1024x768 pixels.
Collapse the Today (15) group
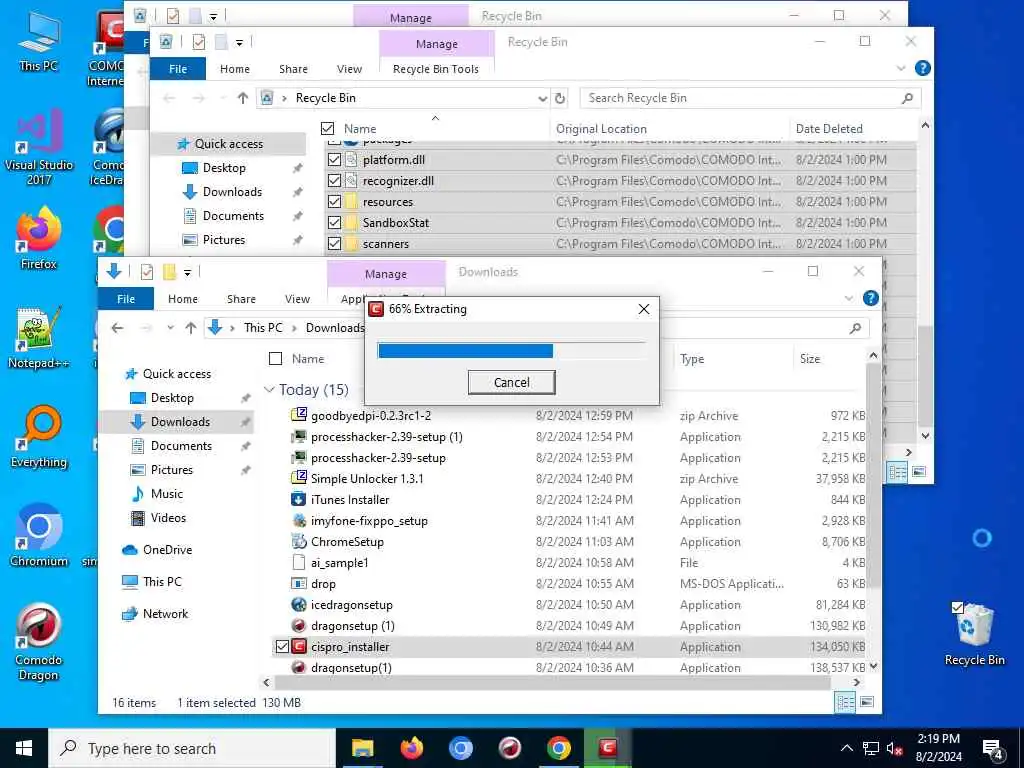(x=269, y=390)
